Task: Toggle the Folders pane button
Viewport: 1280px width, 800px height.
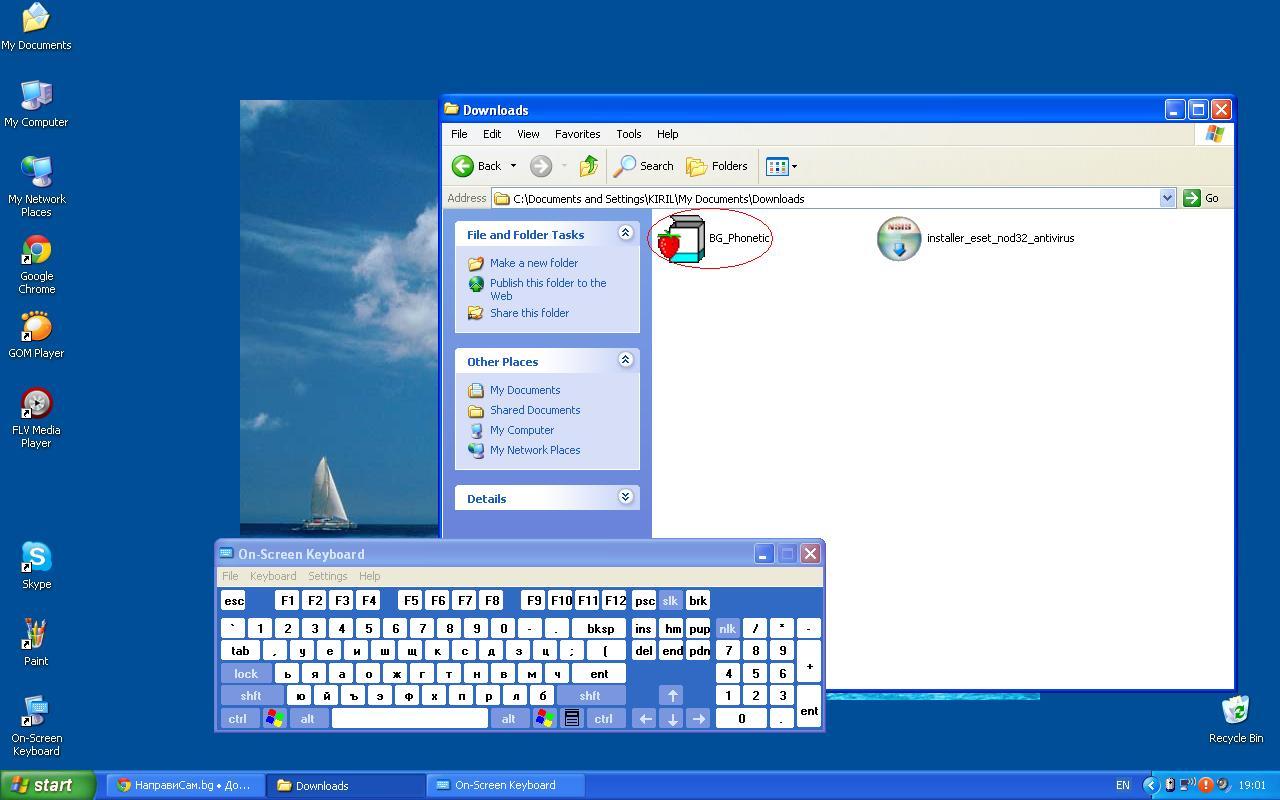Action: point(717,166)
